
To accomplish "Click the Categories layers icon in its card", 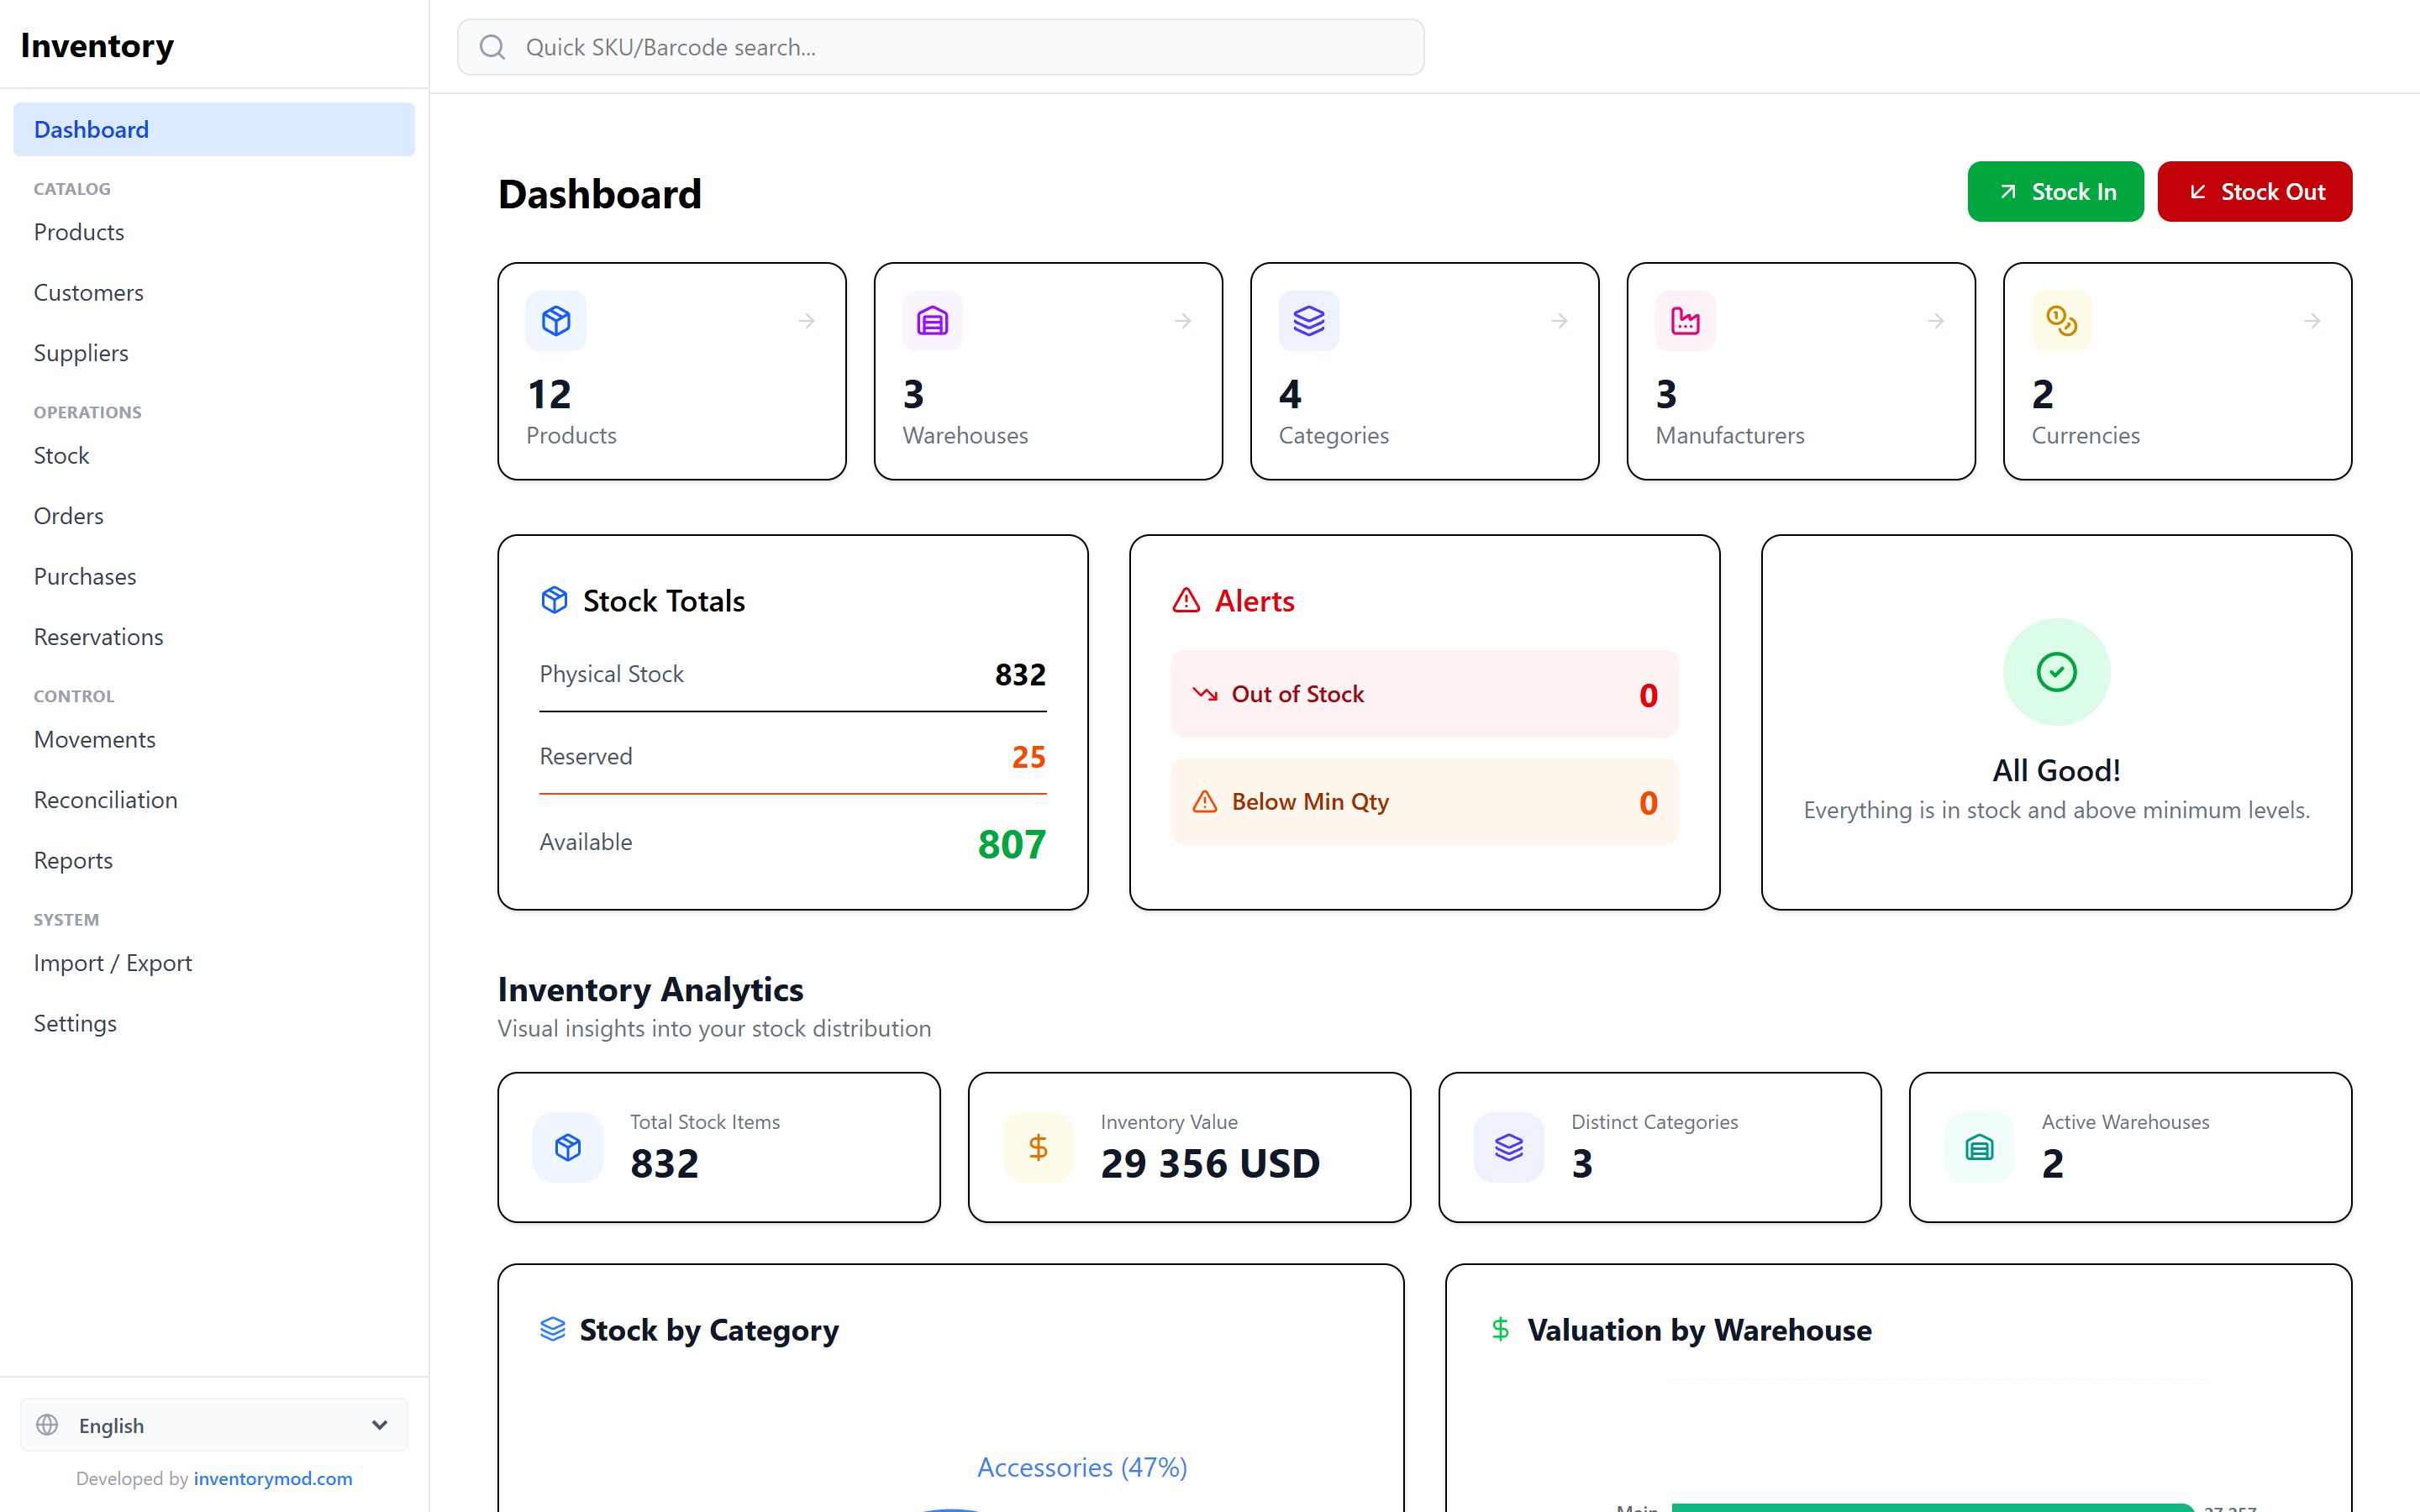I will (1309, 321).
